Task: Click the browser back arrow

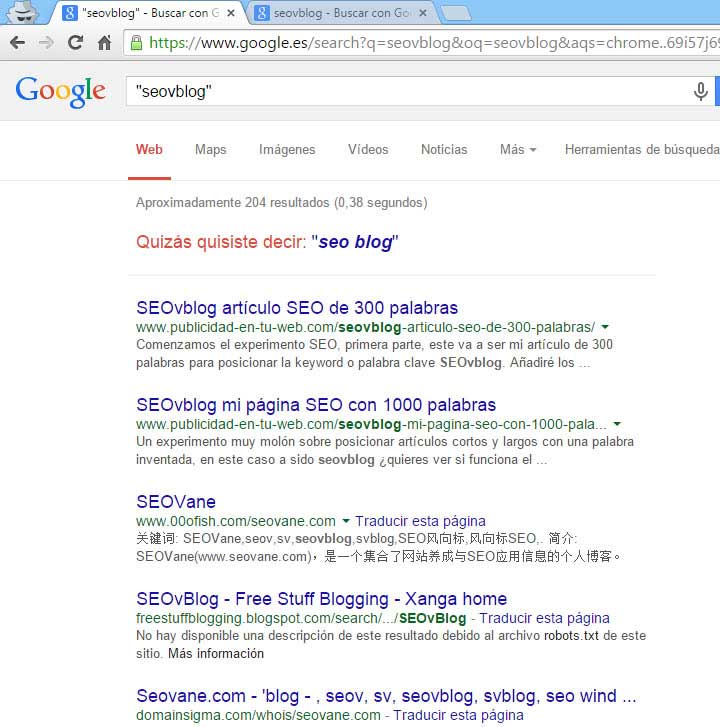Action: point(17,43)
